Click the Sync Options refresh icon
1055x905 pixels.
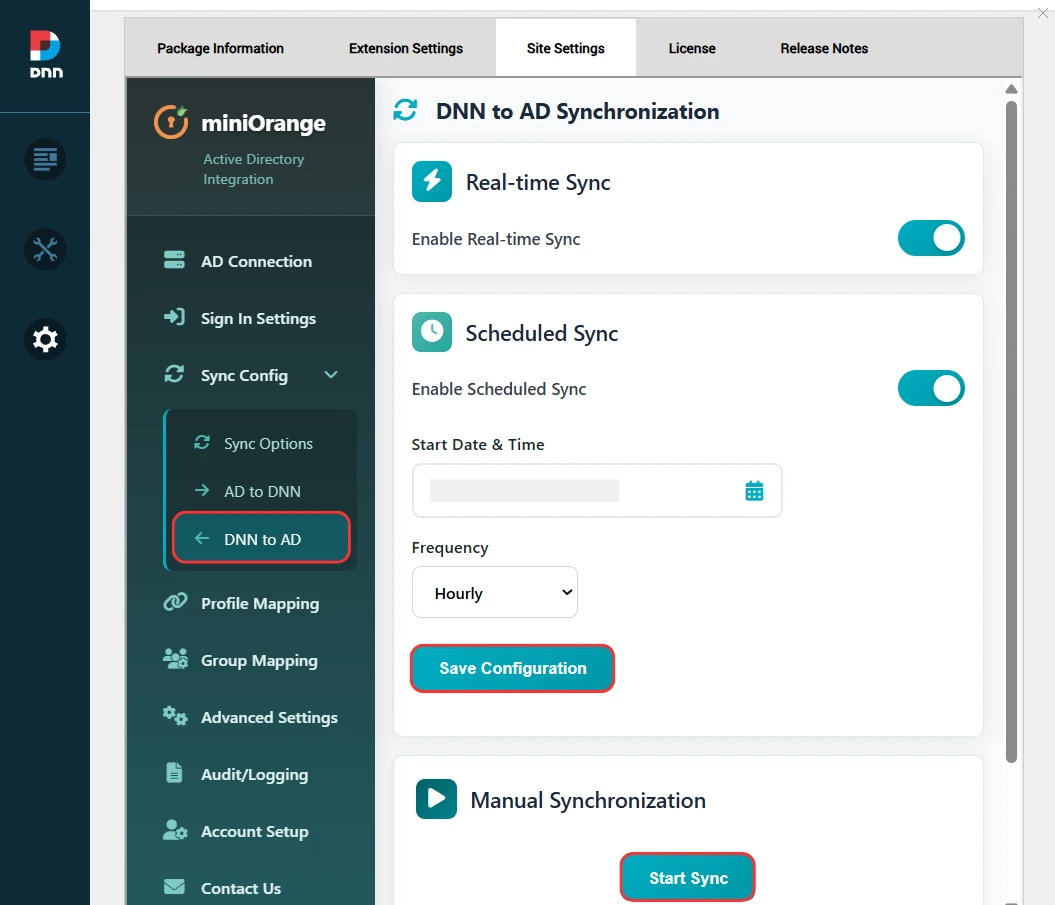202,443
